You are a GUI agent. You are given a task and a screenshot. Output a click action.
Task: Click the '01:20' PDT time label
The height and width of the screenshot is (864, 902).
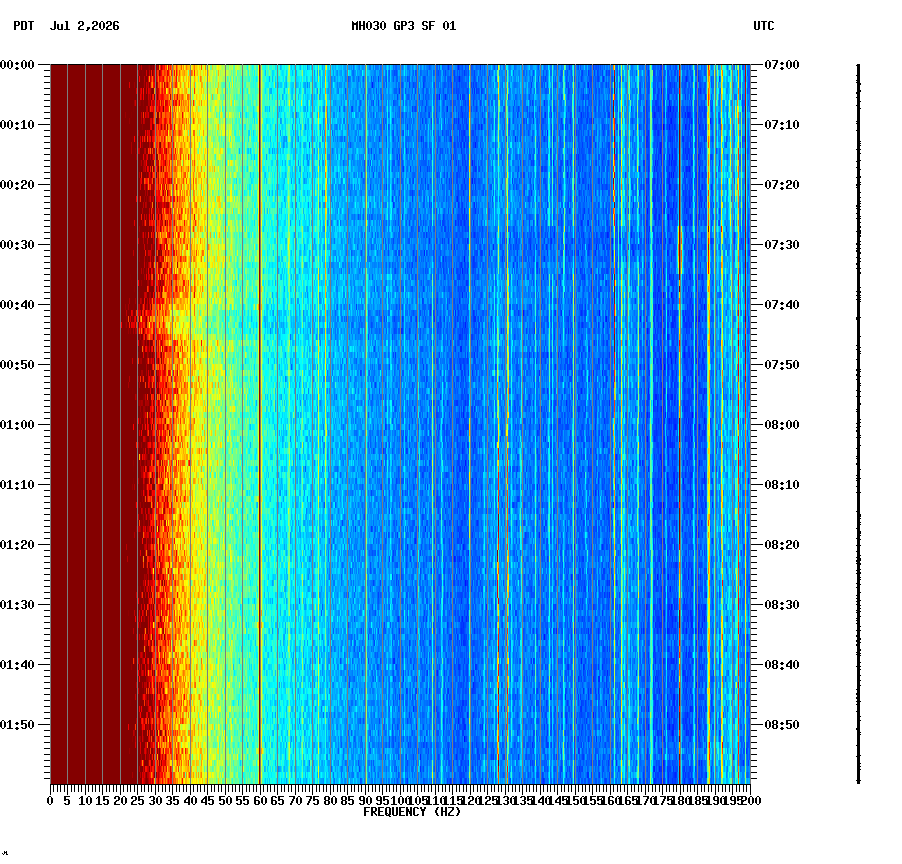click(17, 545)
